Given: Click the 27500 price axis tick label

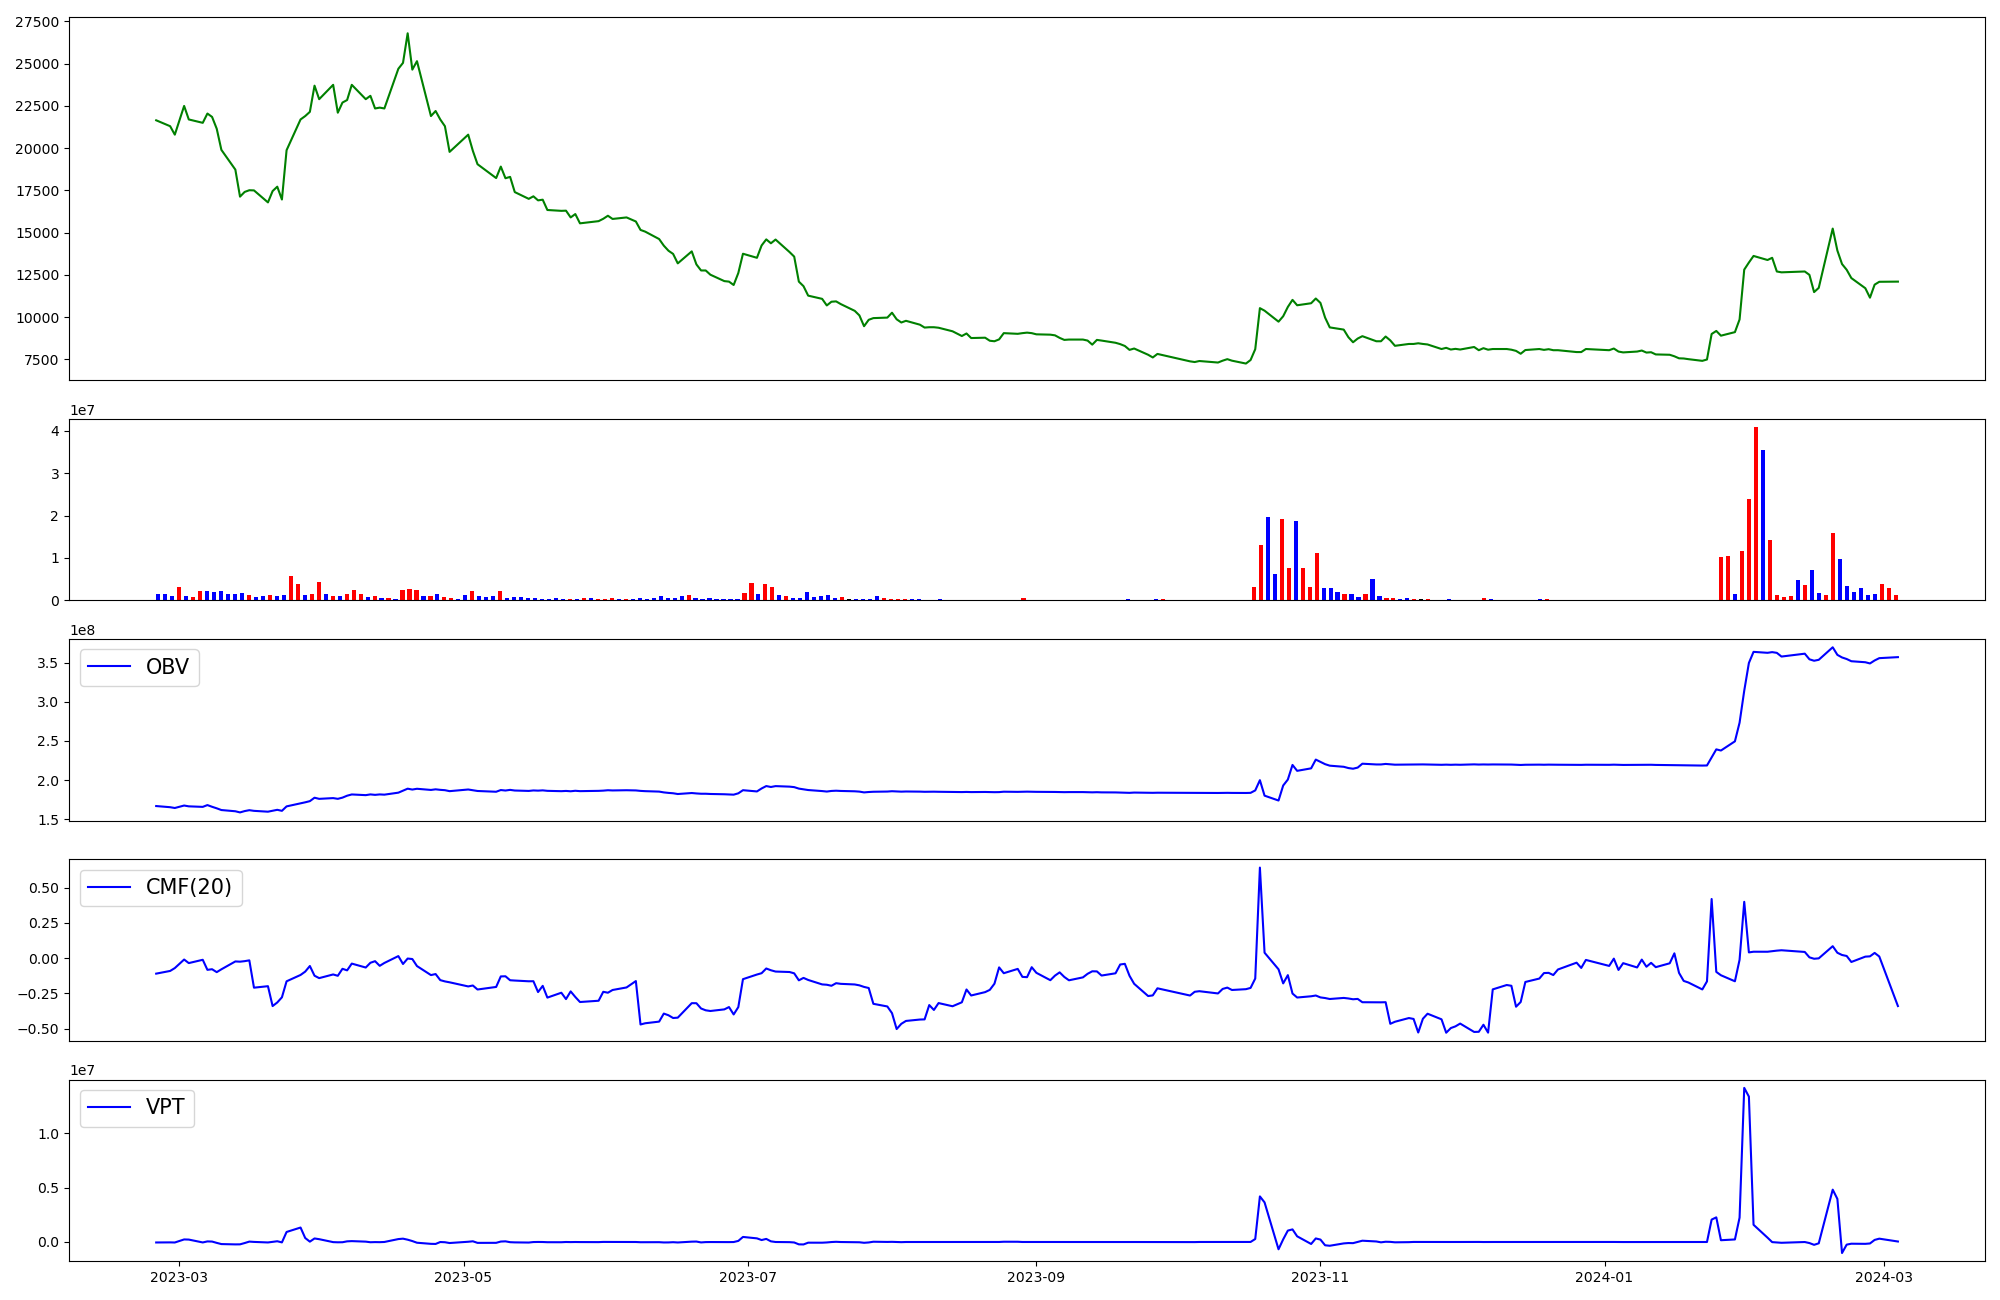Looking at the screenshot, I should [36, 22].
